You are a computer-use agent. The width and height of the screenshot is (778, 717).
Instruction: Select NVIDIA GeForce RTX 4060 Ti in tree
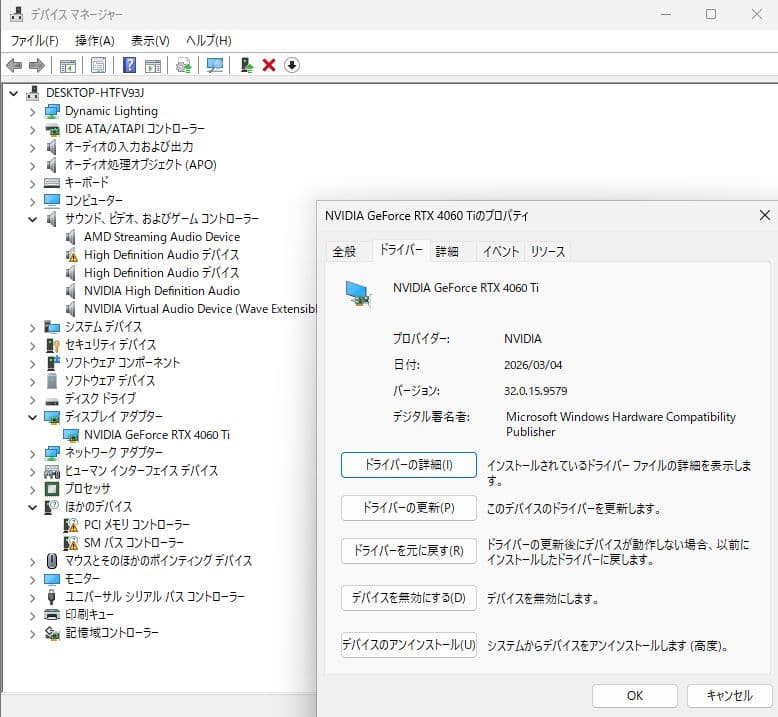click(x=157, y=435)
